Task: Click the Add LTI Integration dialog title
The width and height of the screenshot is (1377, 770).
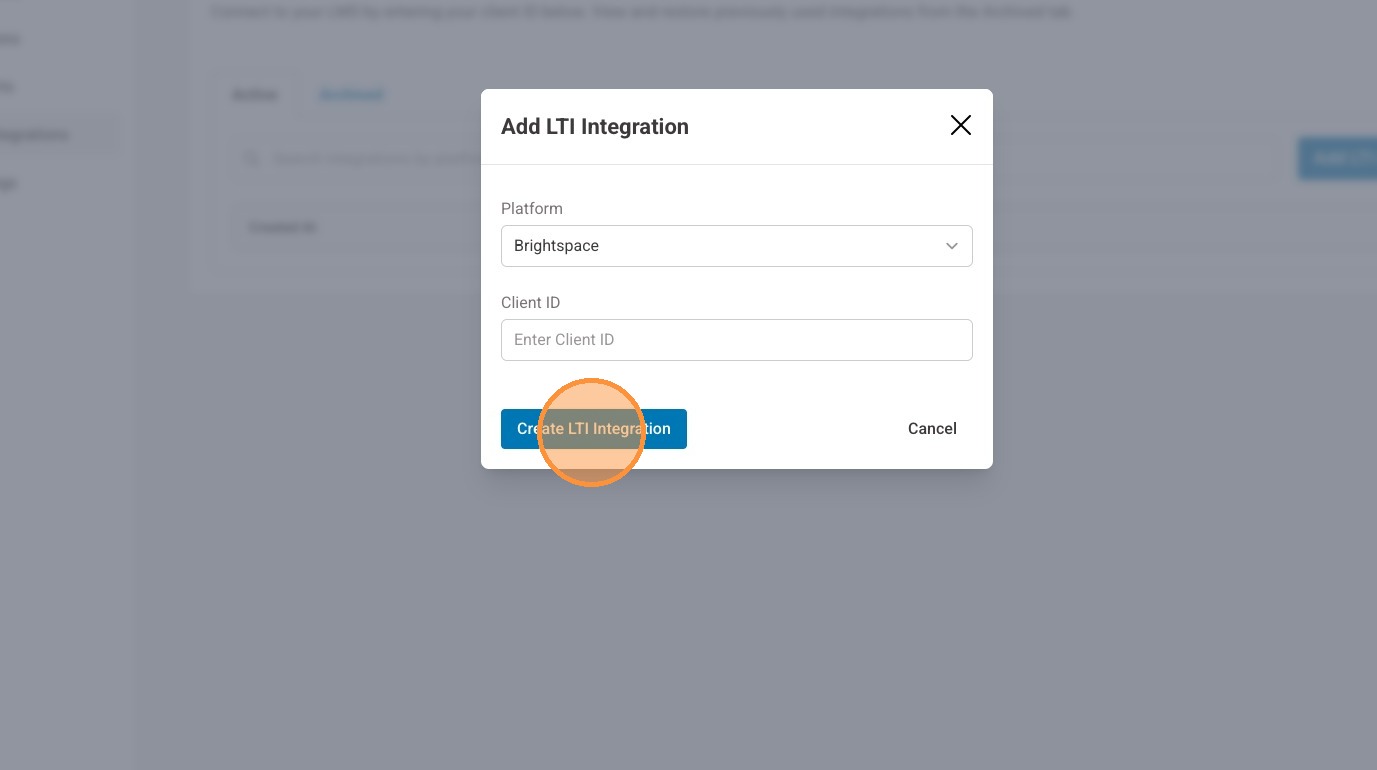Action: pyautogui.click(x=594, y=127)
